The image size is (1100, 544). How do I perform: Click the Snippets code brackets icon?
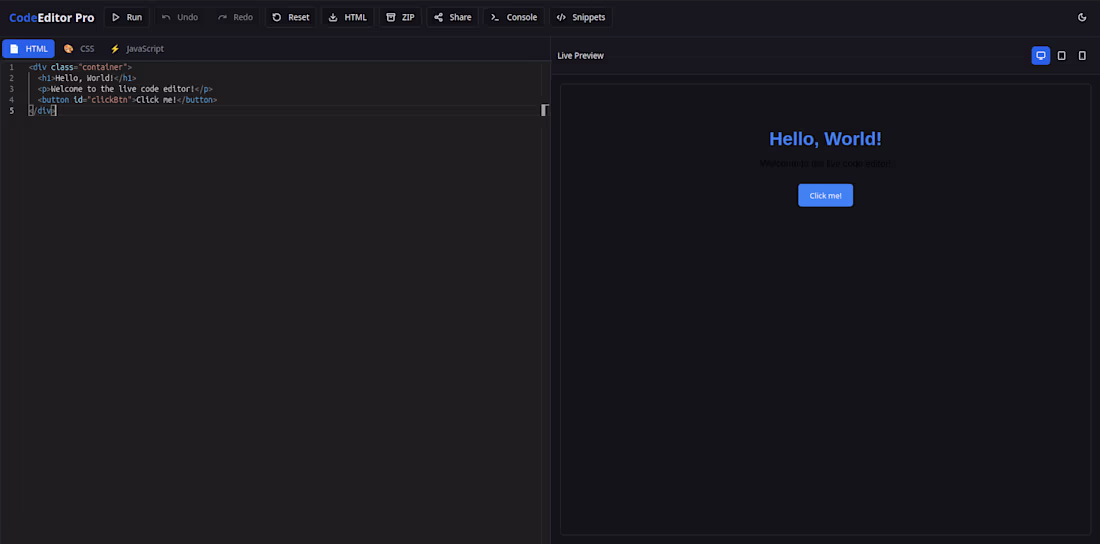(561, 18)
